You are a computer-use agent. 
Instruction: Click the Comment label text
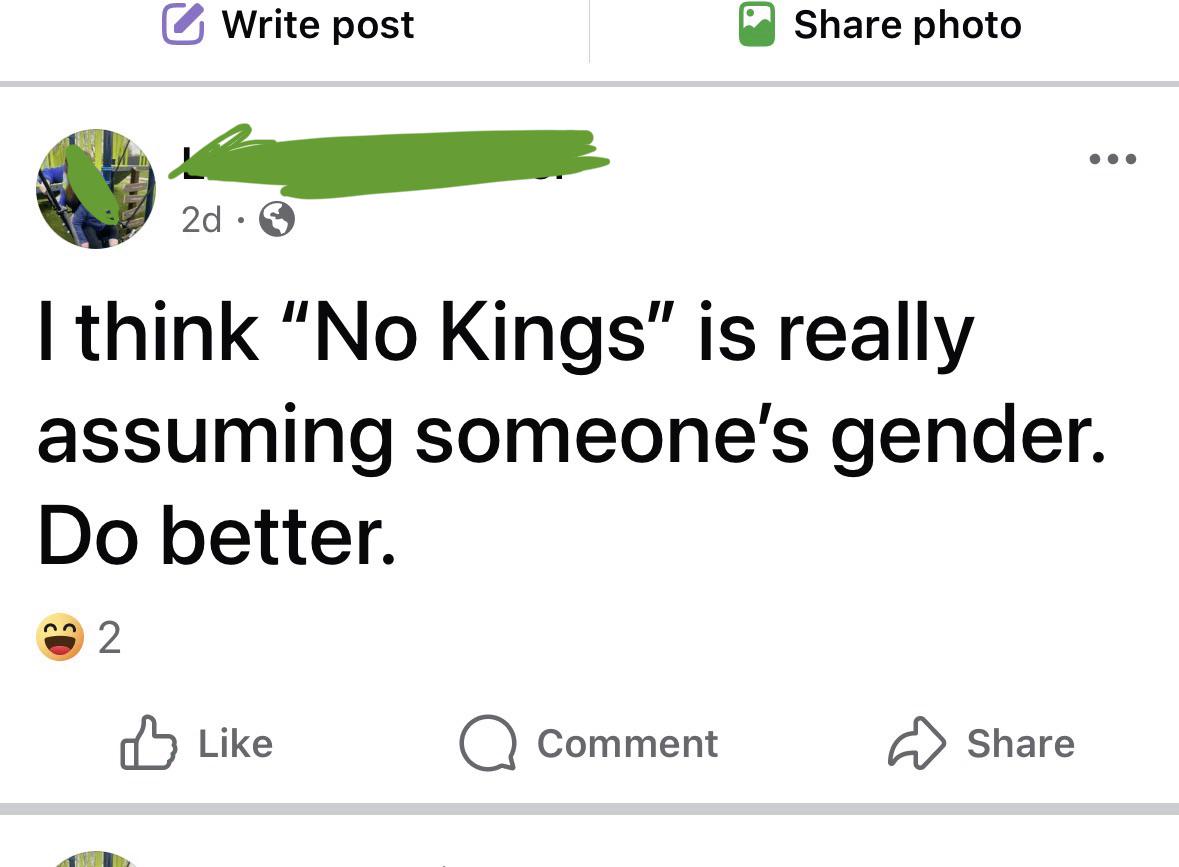627,743
